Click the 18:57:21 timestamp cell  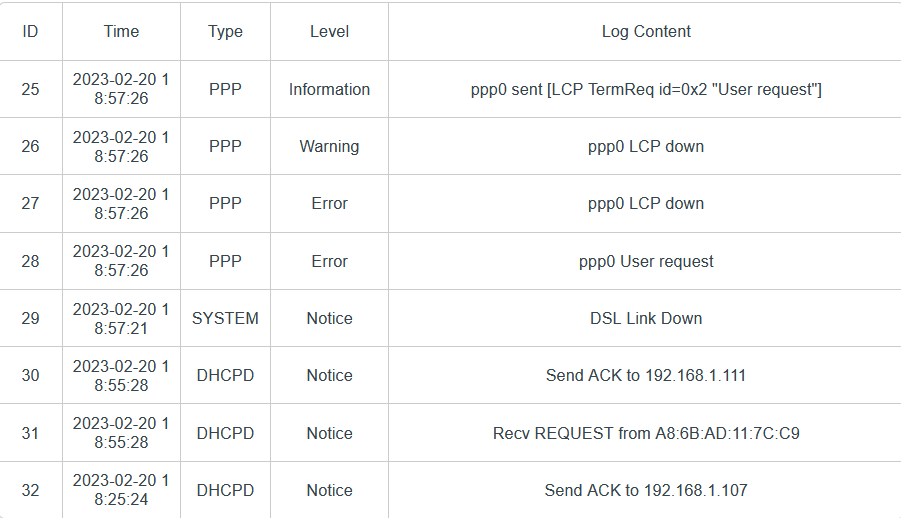pos(121,318)
